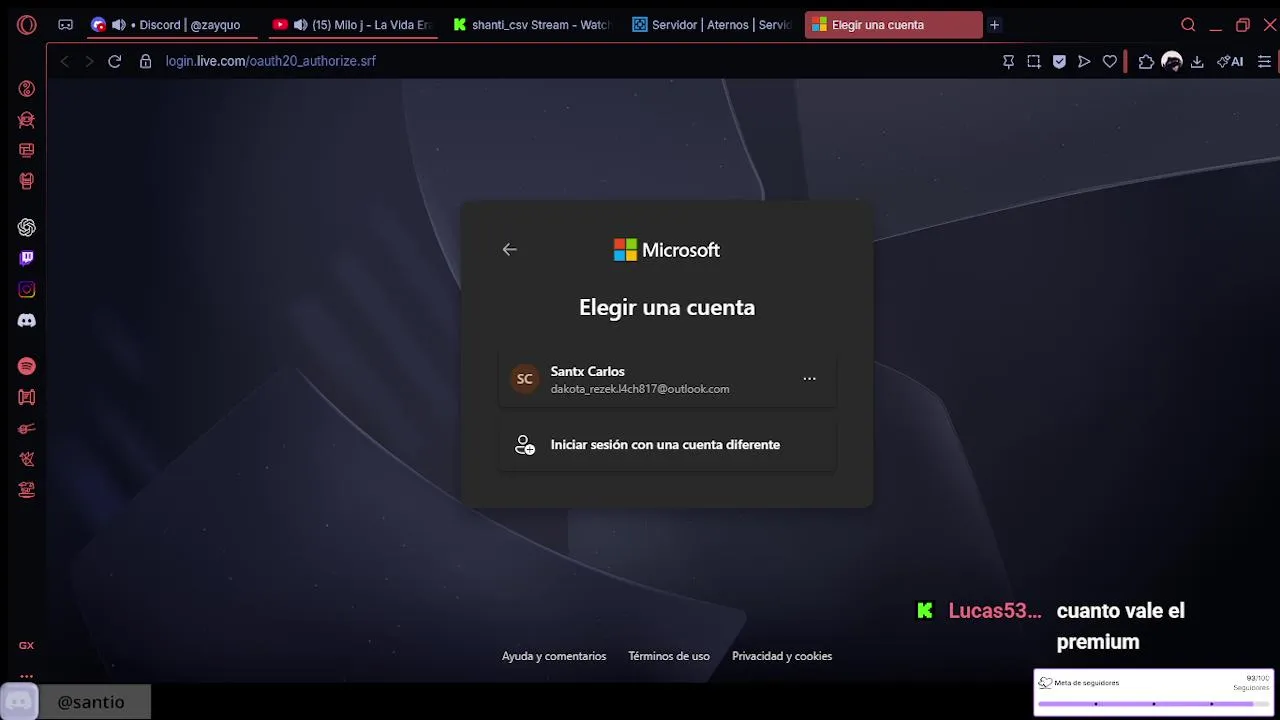This screenshot has height=720, width=1280.
Task: Open the downloads icon
Action: click(1197, 62)
